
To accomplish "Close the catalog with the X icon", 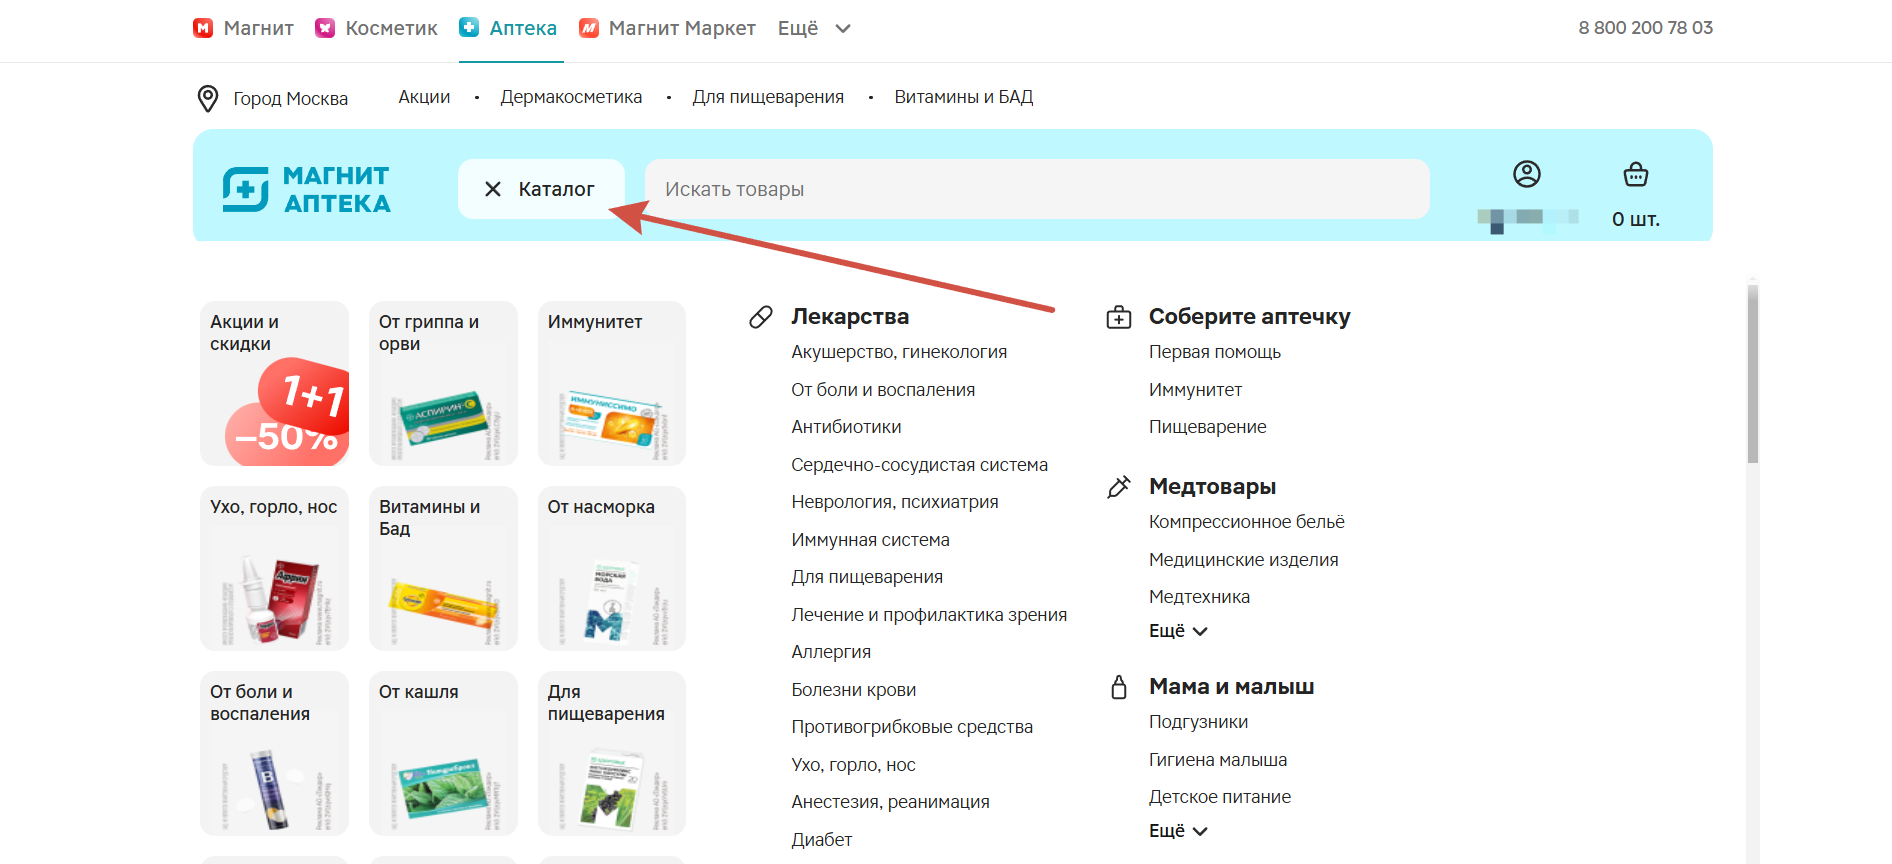I will point(493,189).
